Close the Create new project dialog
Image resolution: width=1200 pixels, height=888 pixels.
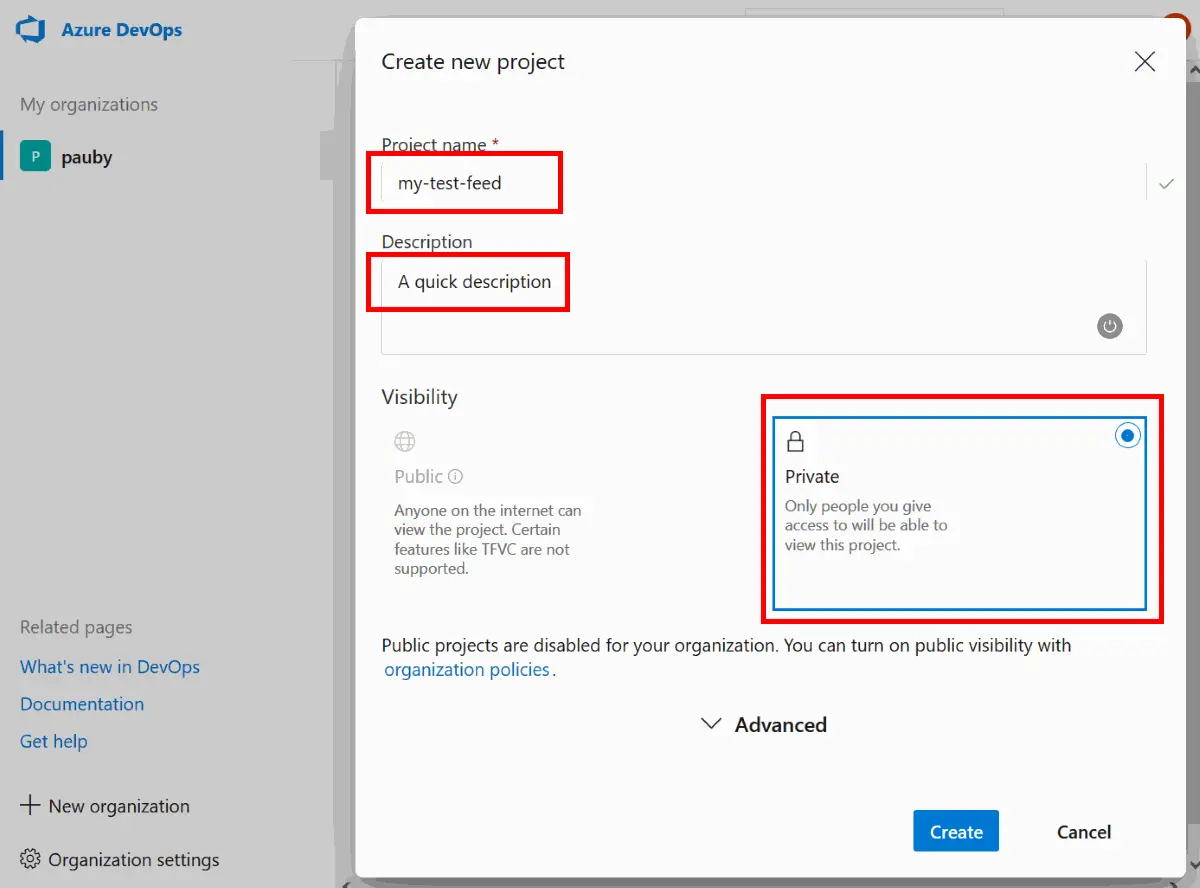tap(1145, 62)
